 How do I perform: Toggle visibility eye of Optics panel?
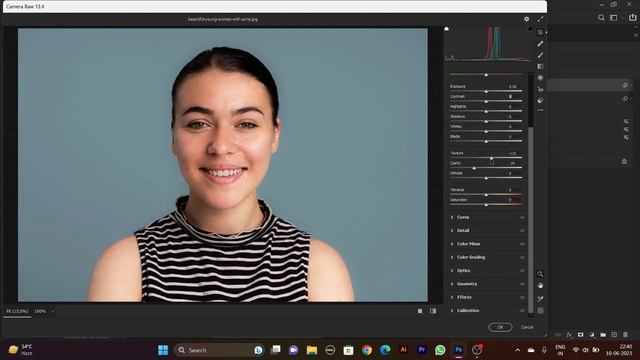coord(522,271)
